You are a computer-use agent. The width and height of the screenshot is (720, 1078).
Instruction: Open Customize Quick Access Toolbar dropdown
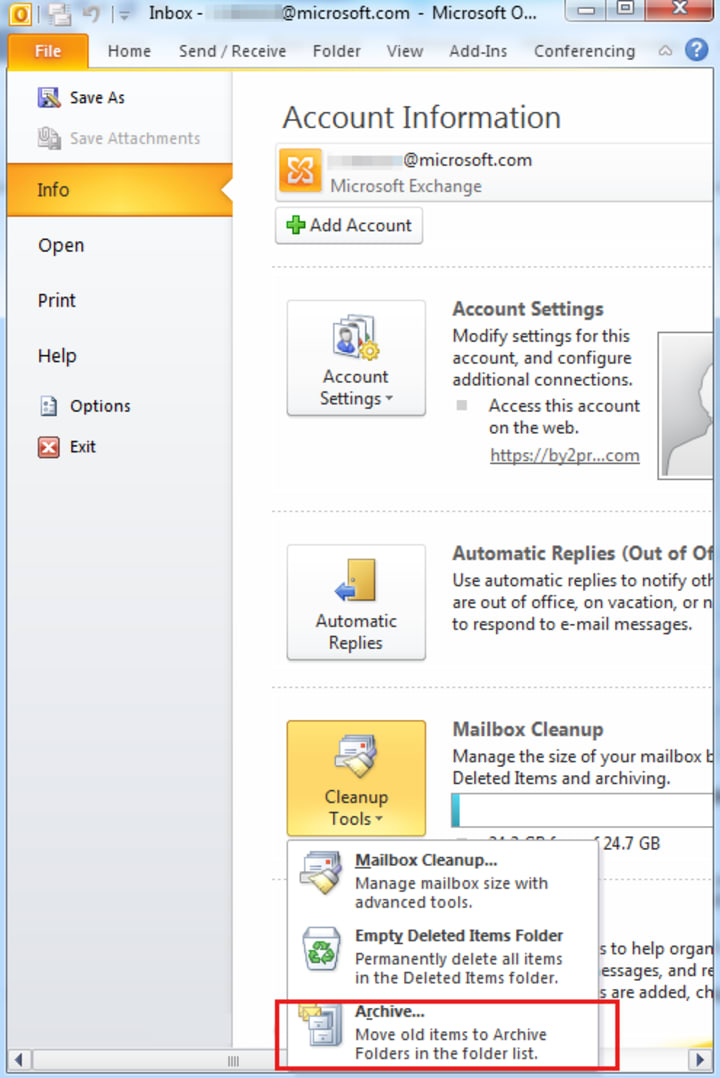click(124, 14)
